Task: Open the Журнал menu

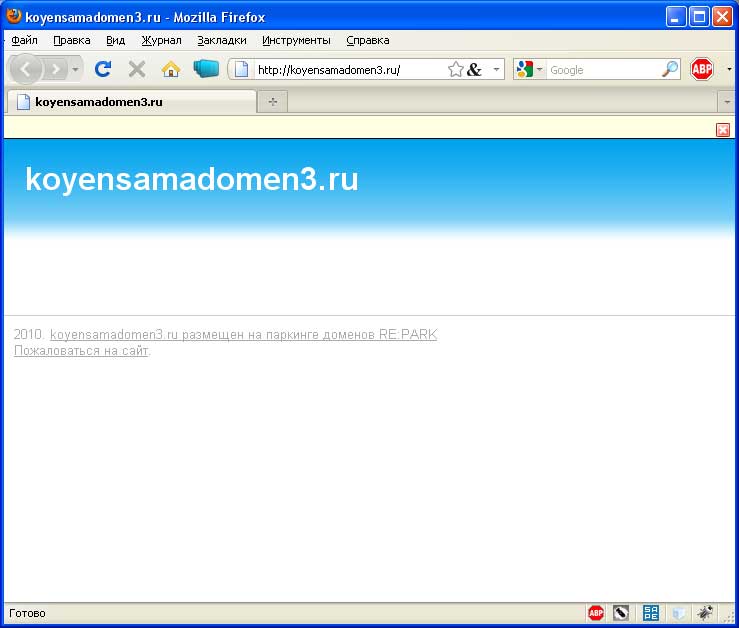Action: [x=161, y=41]
